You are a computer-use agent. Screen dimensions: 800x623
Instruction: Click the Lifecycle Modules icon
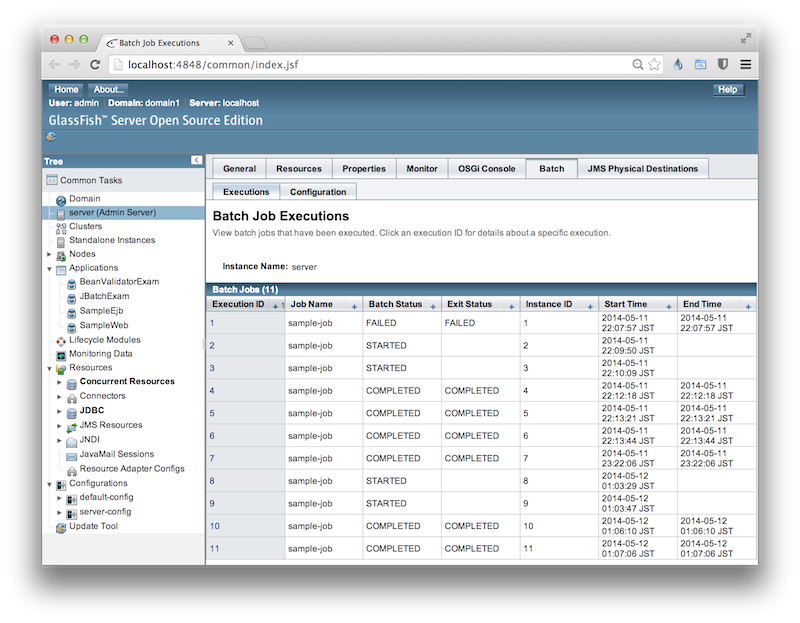[x=61, y=340]
